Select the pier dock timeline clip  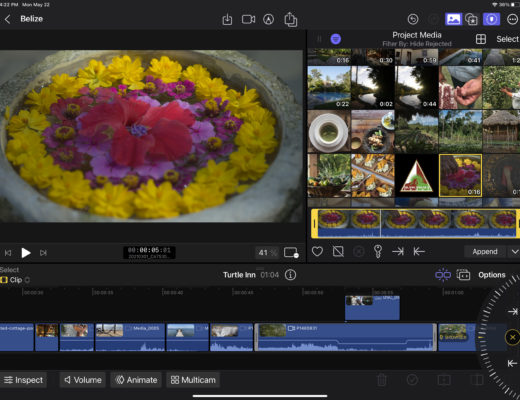pyautogui.click(x=187, y=337)
